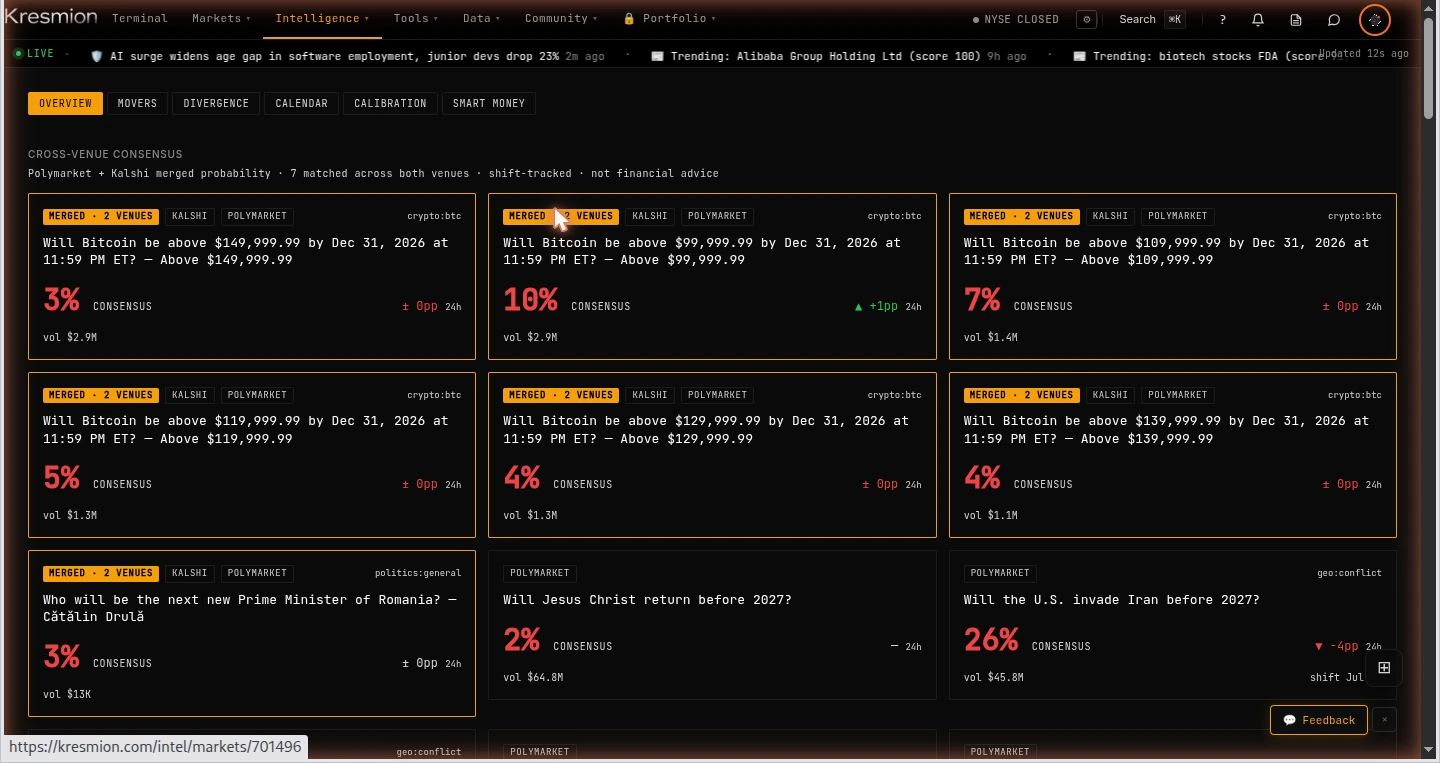Image resolution: width=1440 pixels, height=763 pixels.
Task: Expand the Tools menu
Action: [x=416, y=18]
